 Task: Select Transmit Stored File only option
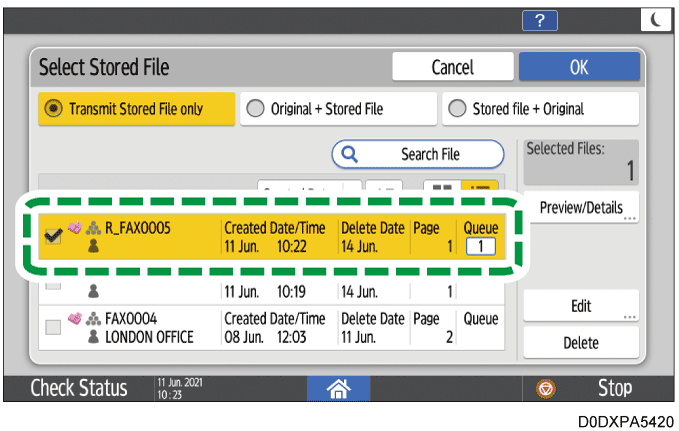(136, 109)
